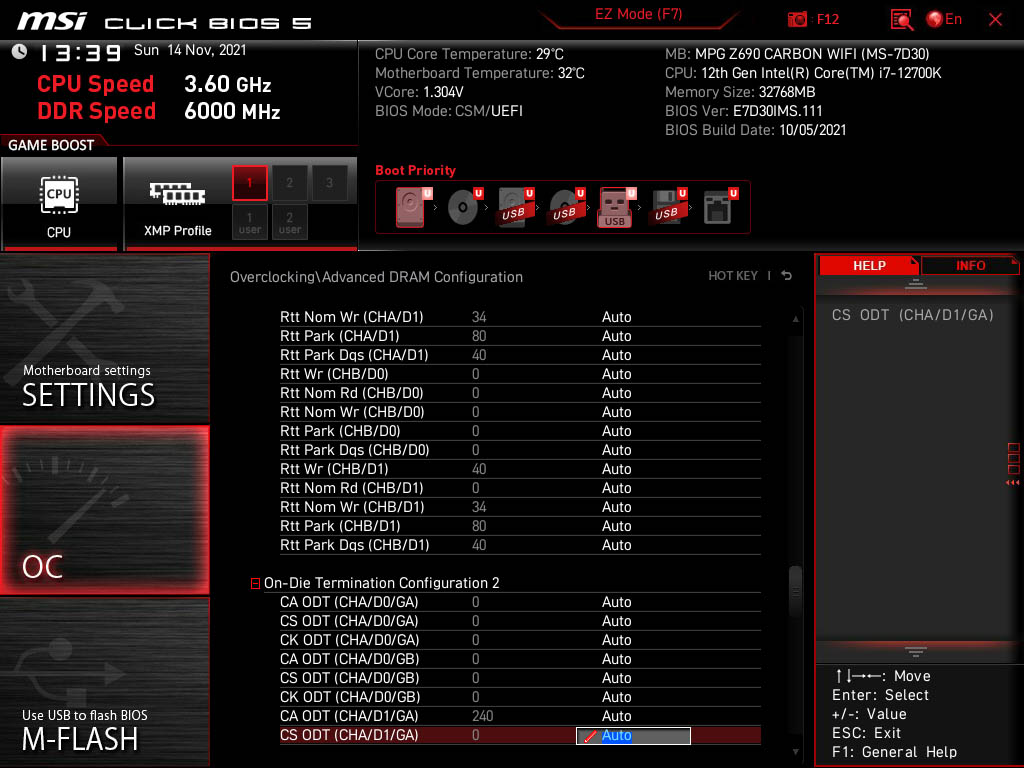Click the settings list vertical scrollbar thumb
The image size is (1024, 768).
796,590
